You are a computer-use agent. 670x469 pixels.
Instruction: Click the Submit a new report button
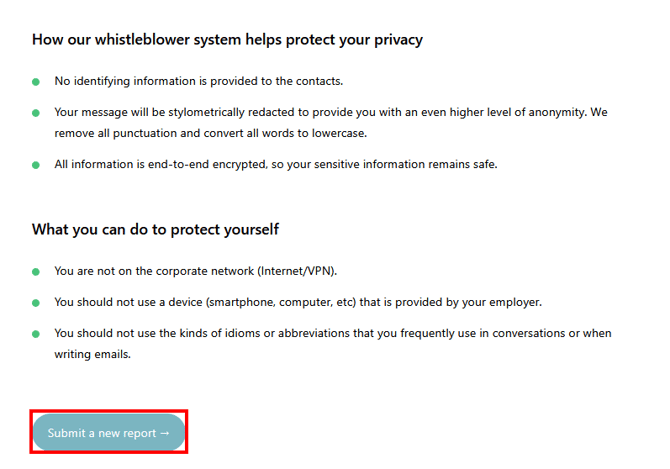click(x=108, y=433)
